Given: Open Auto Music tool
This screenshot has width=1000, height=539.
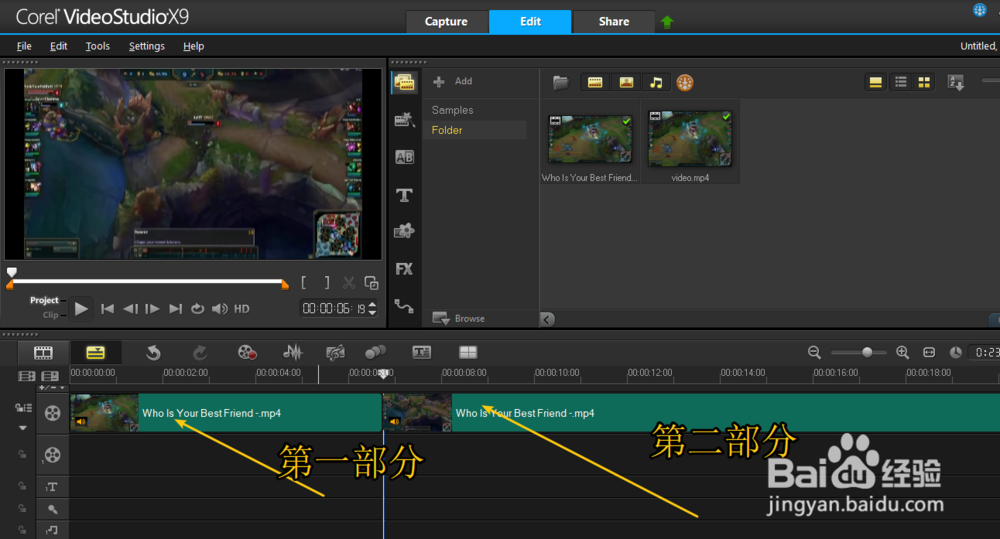Looking at the screenshot, I should click(335, 352).
